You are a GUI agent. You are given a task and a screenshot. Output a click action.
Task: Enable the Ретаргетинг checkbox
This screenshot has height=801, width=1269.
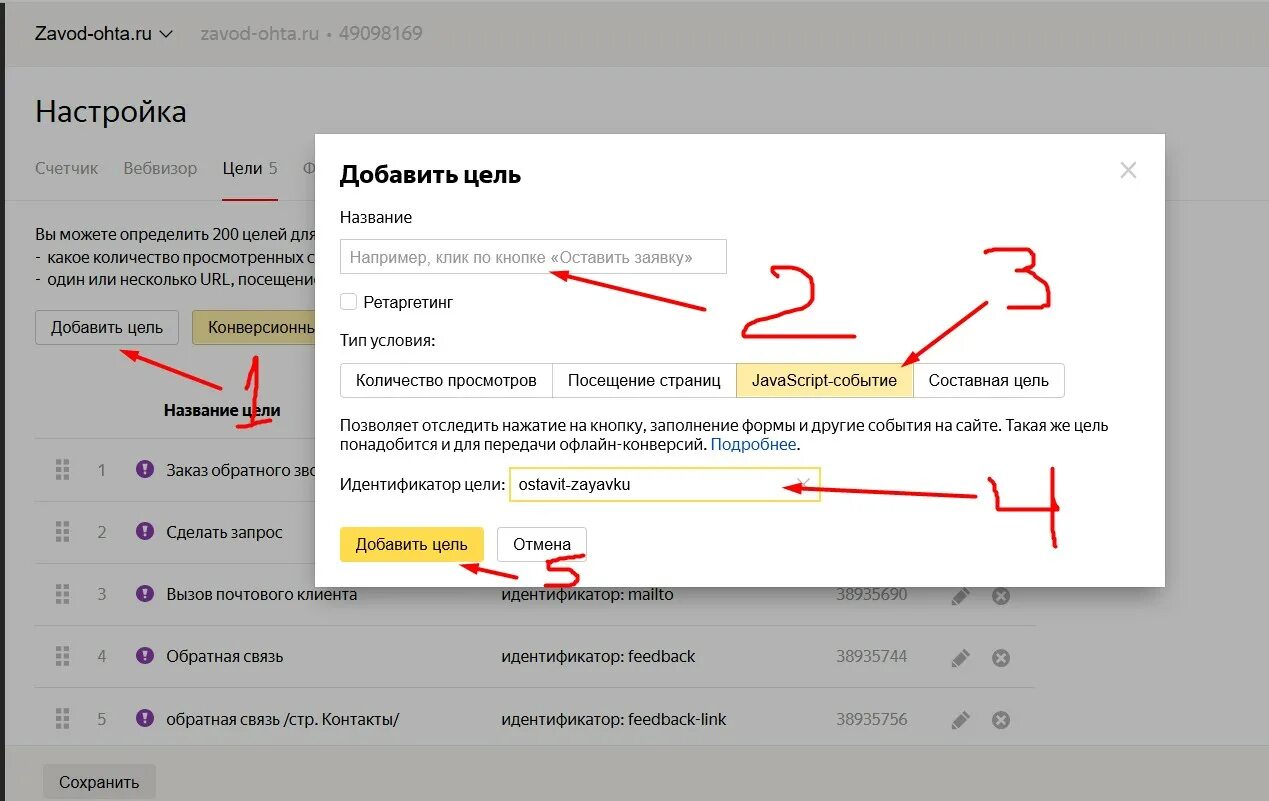click(347, 301)
